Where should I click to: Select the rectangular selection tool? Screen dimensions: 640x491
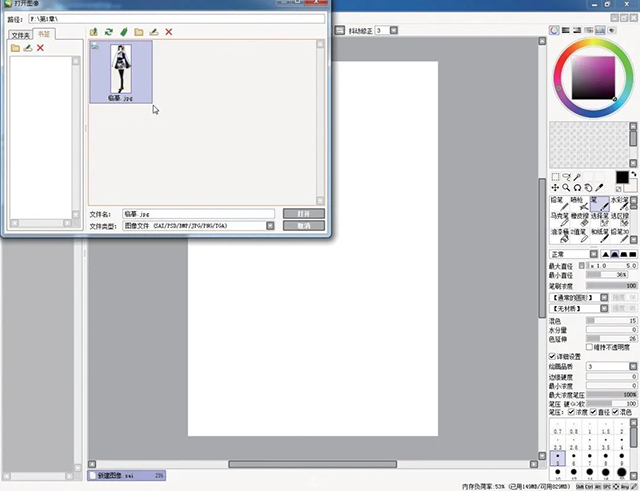coord(555,176)
